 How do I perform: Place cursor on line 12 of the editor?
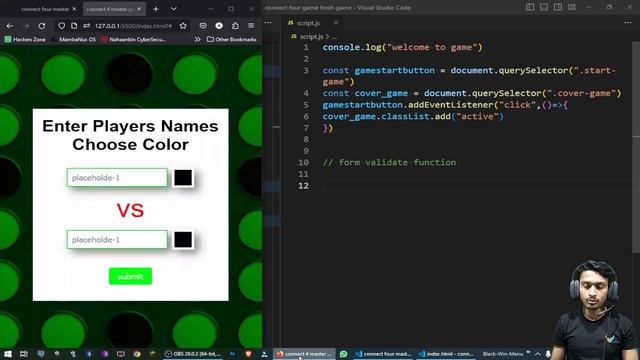476,186
